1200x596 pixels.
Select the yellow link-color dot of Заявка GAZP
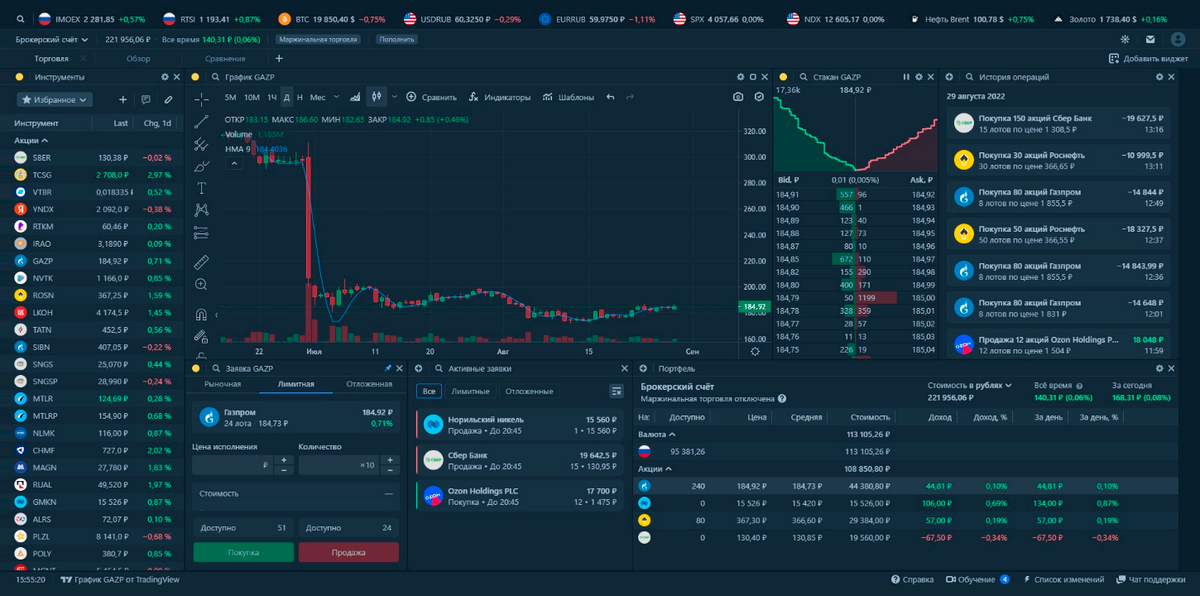(196, 368)
